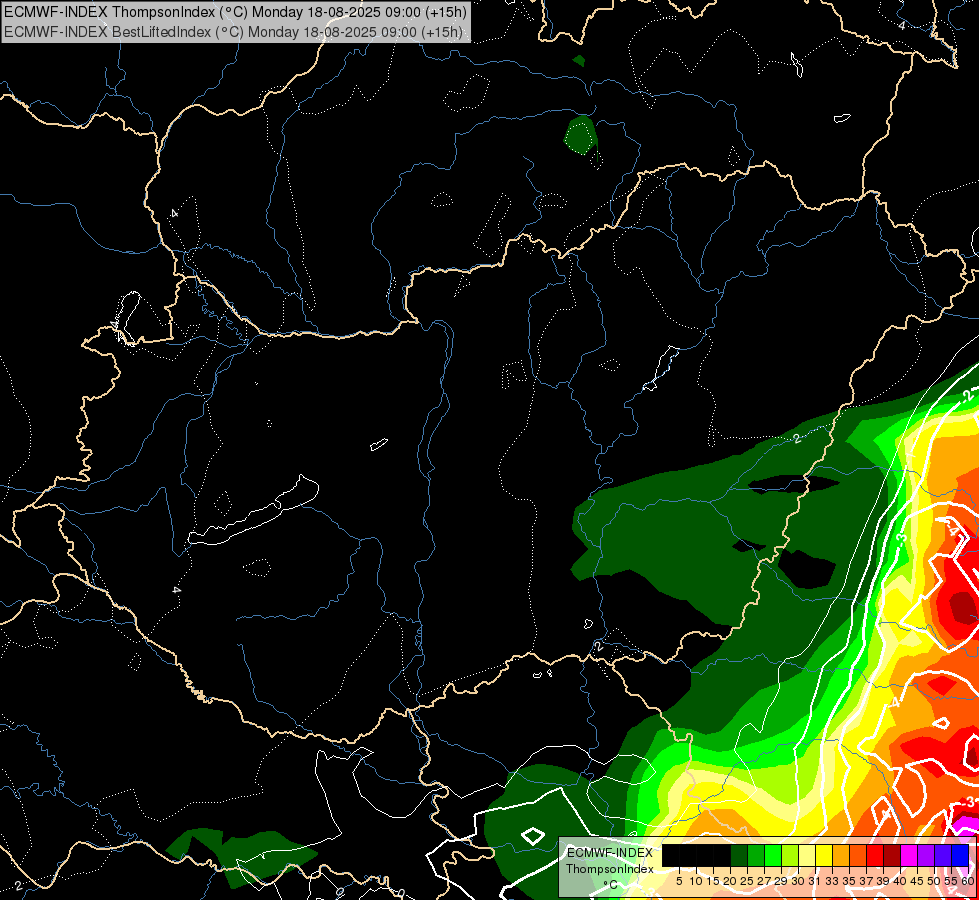Pick the bright green 27–29 legend swatch
This screenshot has height=900, width=979.
click(773, 855)
